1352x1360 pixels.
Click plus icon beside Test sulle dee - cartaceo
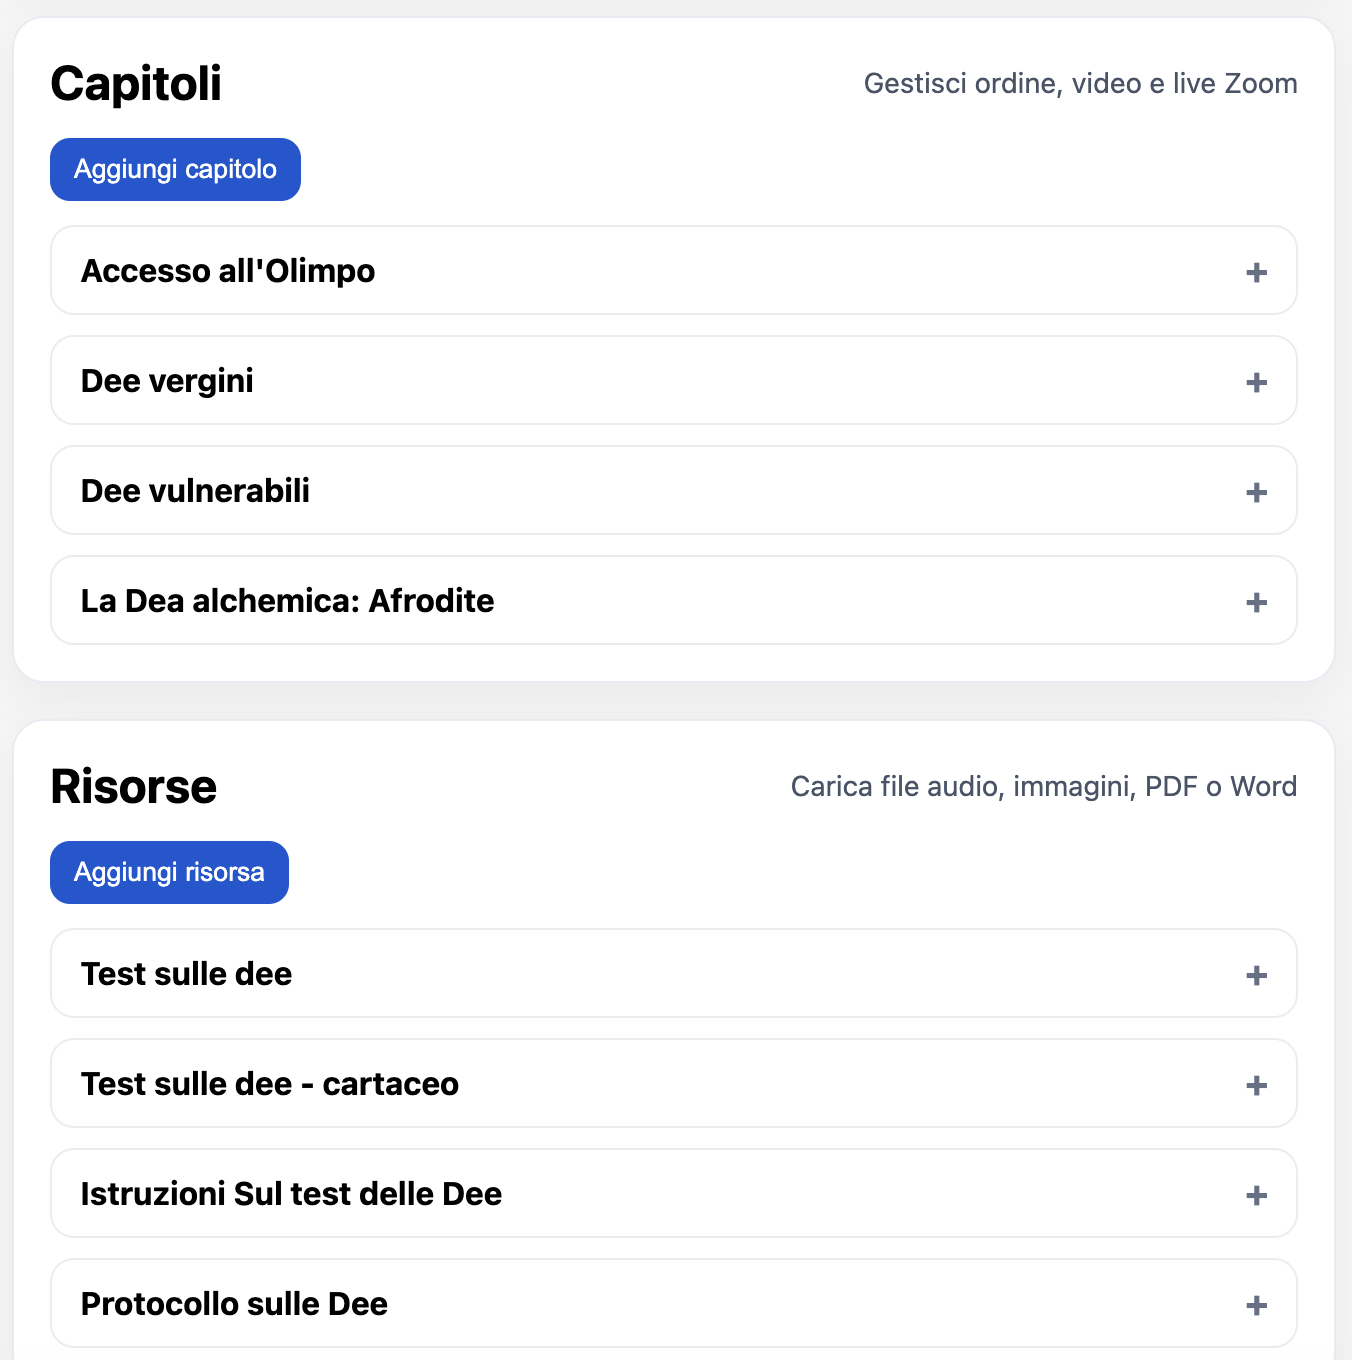(1257, 1085)
